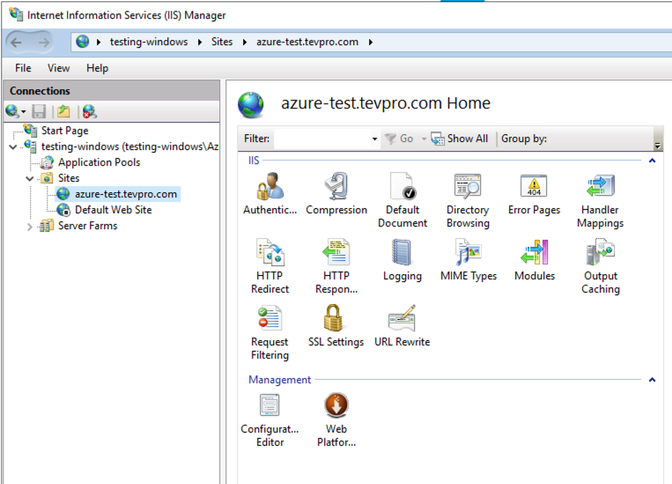
Task: Open the Output Caching feature
Action: click(x=600, y=266)
